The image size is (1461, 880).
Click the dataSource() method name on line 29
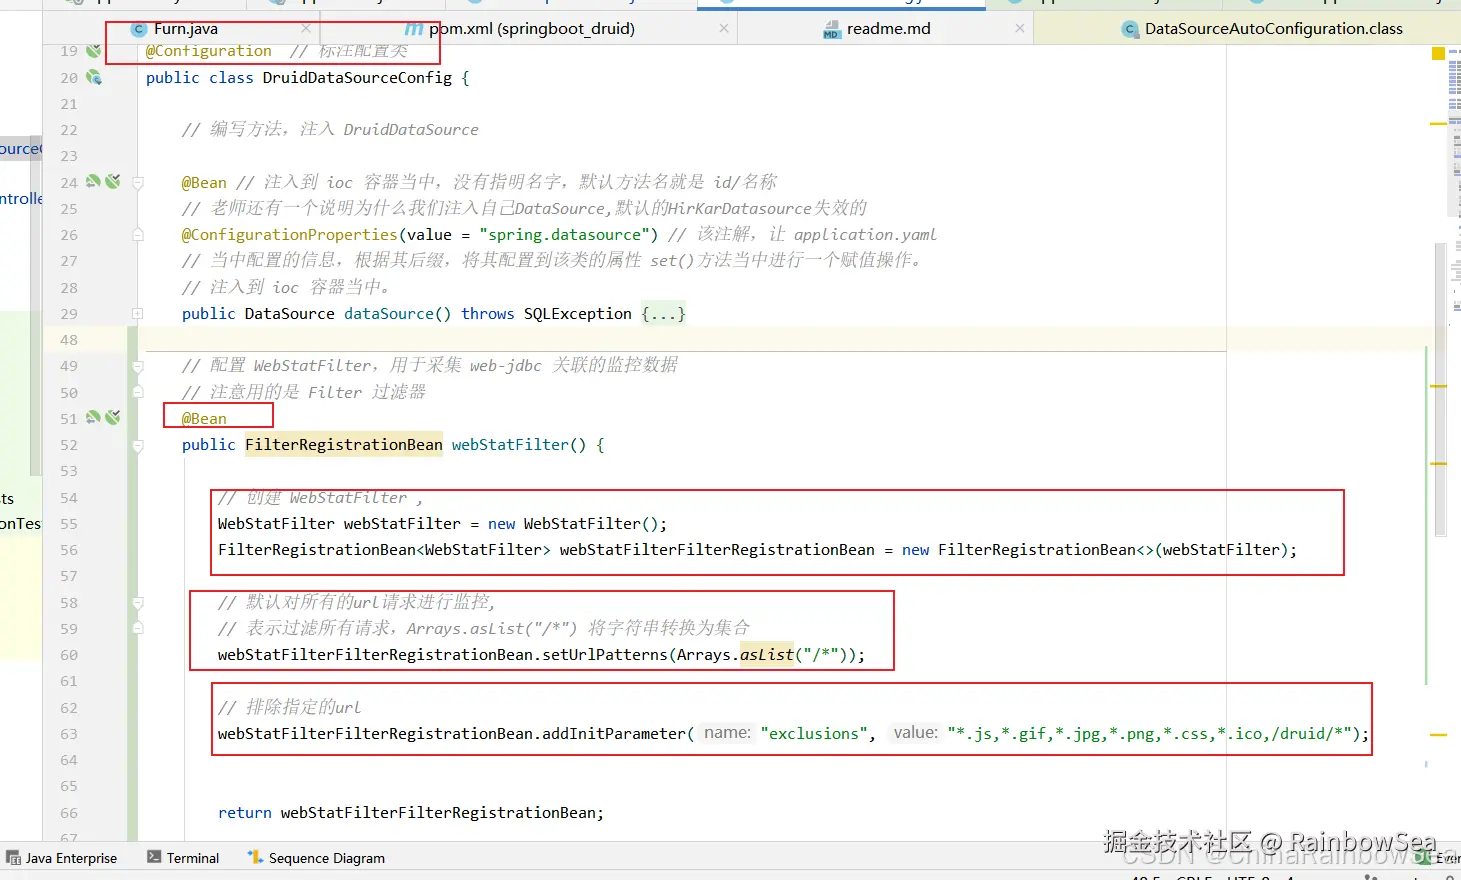[x=389, y=314]
